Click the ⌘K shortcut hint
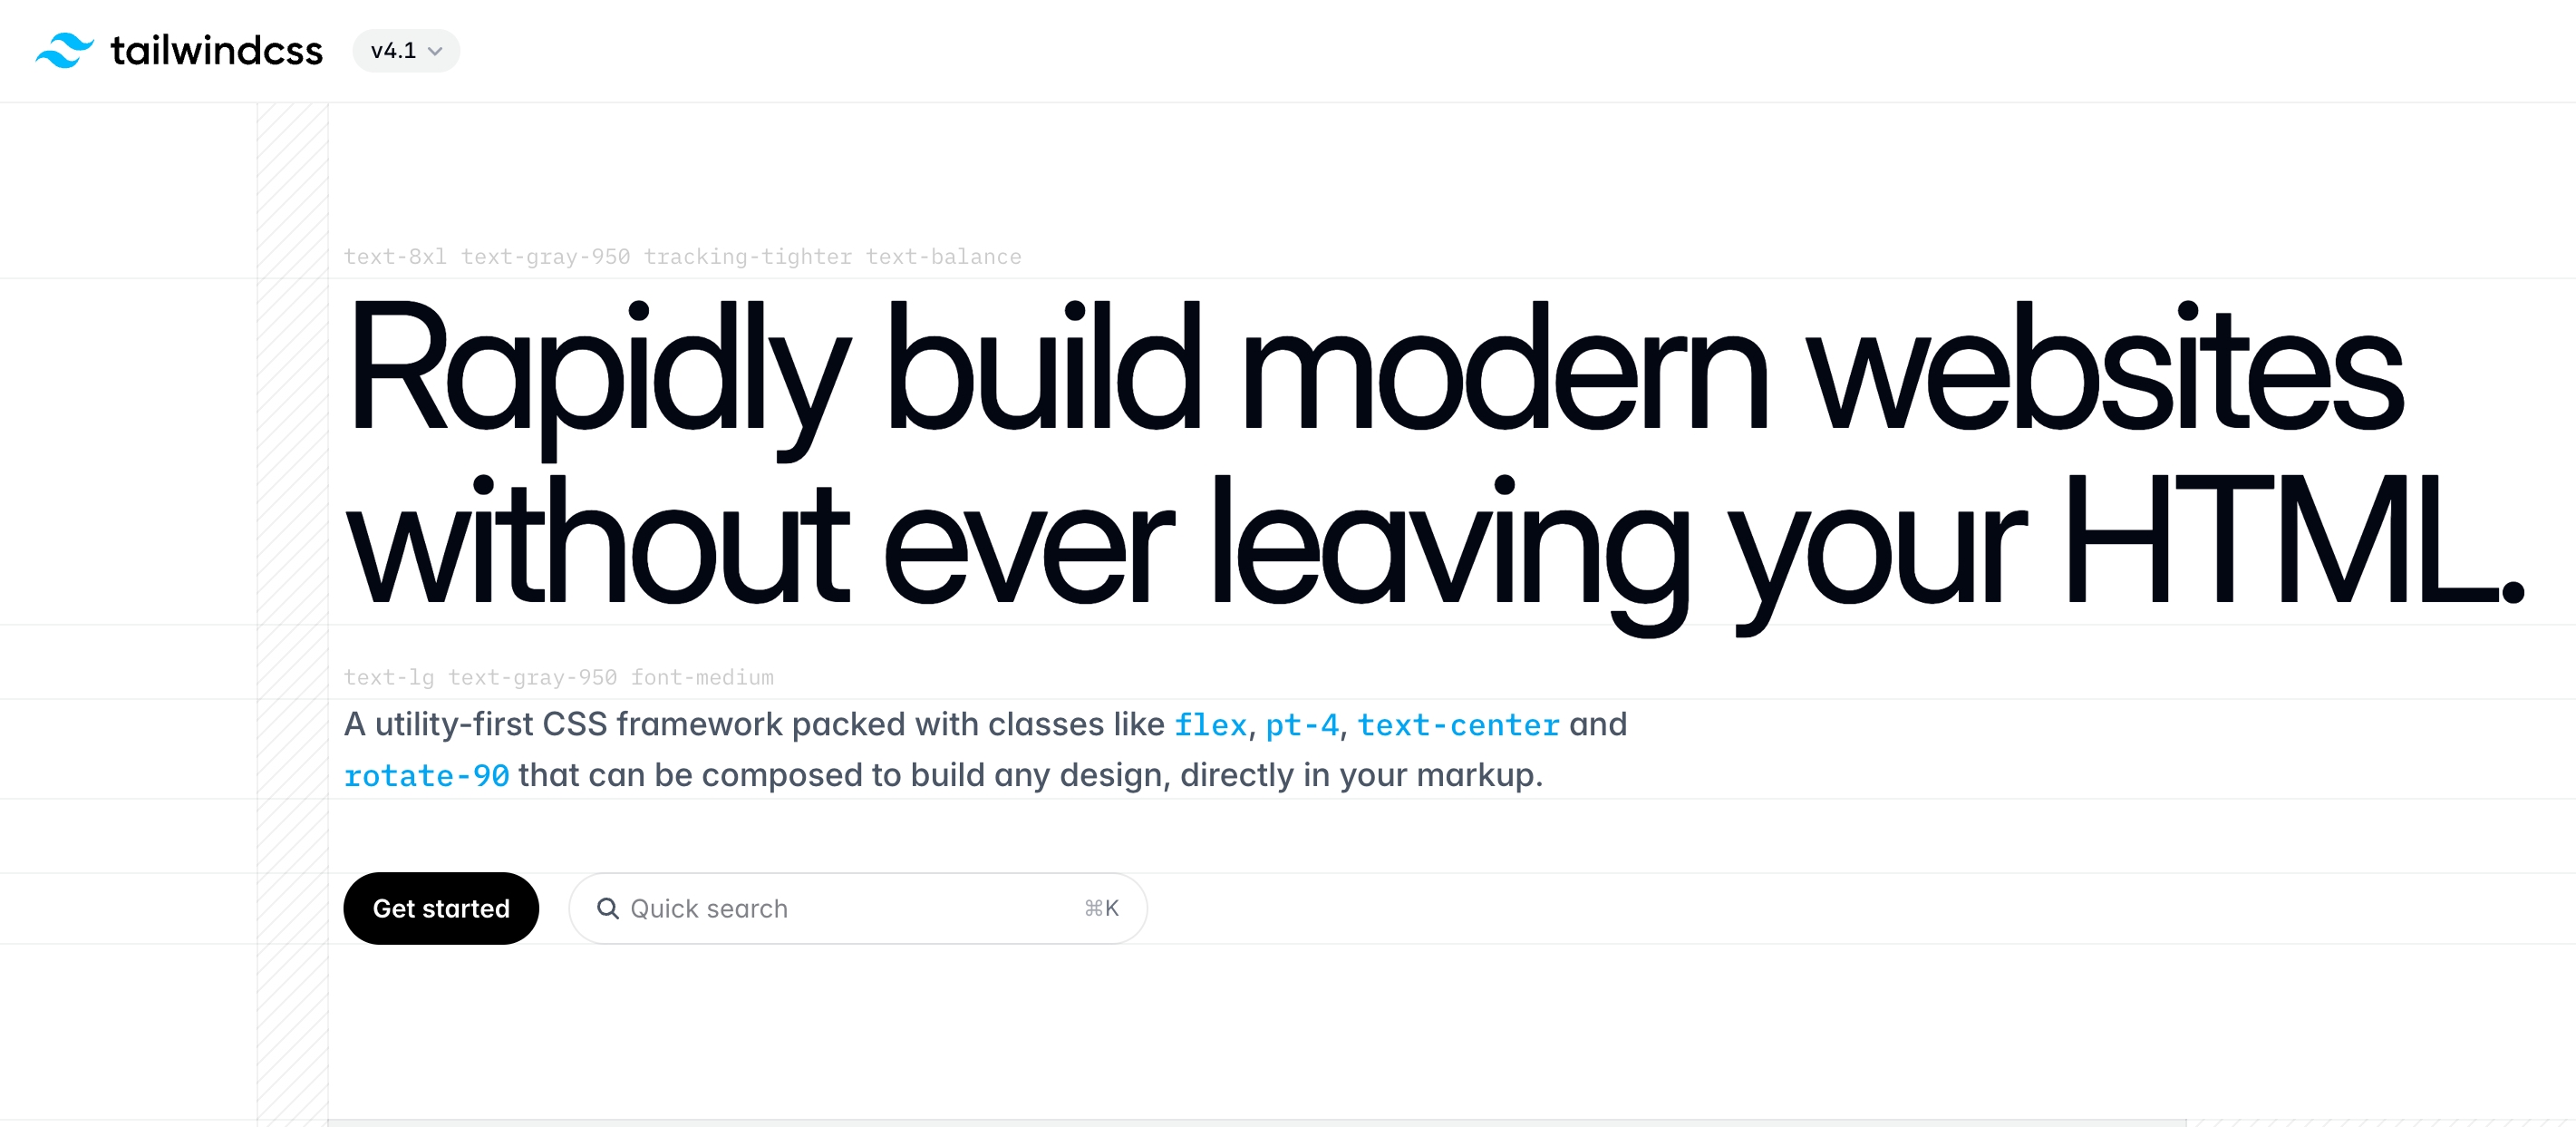Image resolution: width=2576 pixels, height=1127 pixels. click(1101, 908)
